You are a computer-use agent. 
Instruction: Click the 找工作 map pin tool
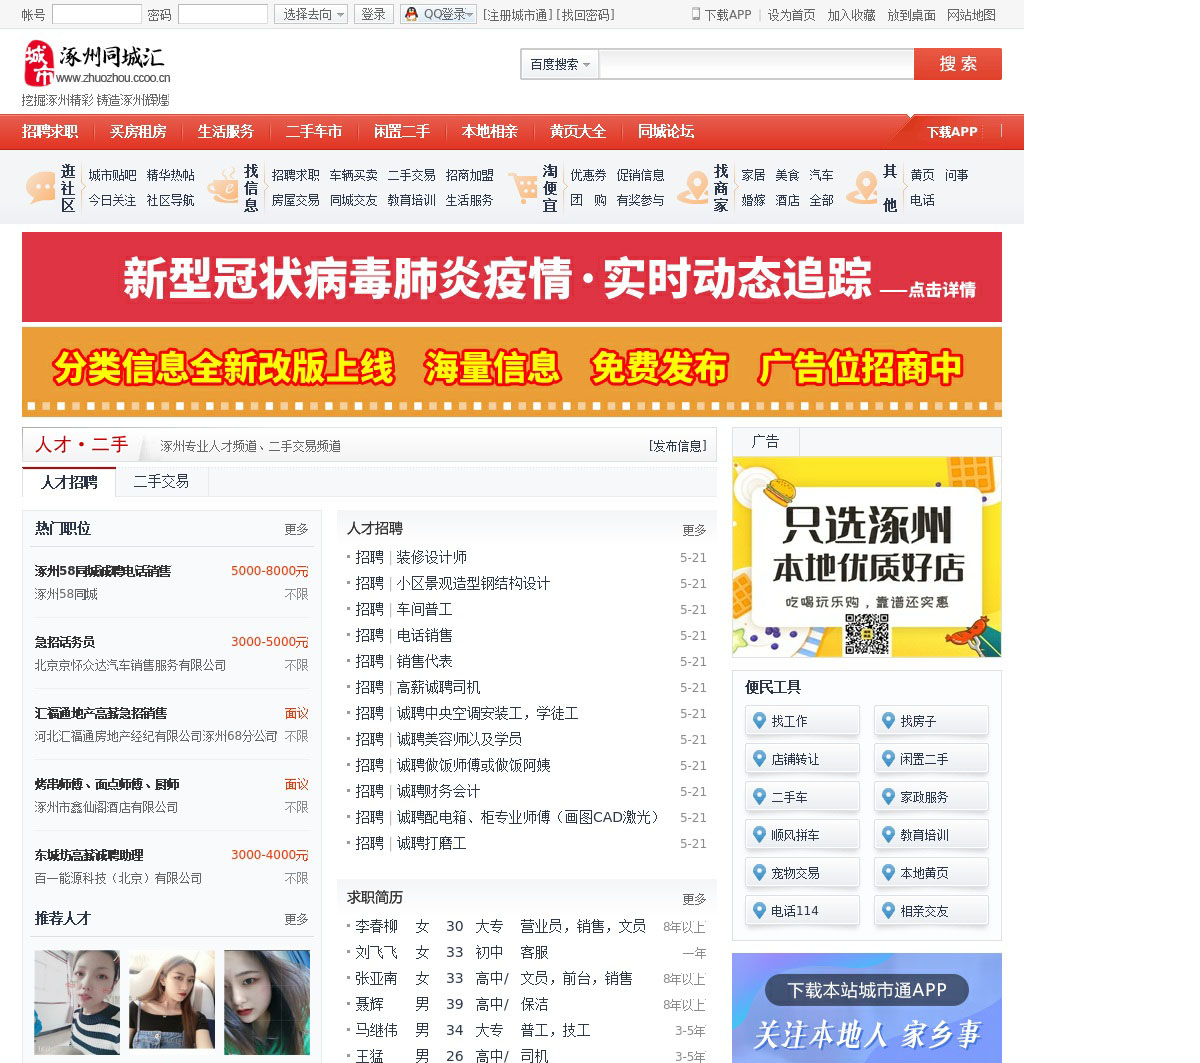[802, 721]
